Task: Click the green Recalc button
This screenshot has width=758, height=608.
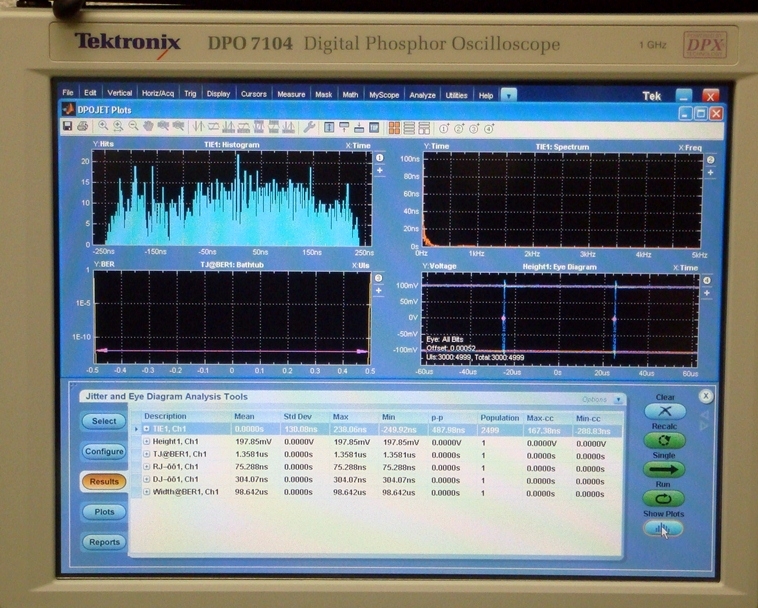Action: click(x=664, y=440)
